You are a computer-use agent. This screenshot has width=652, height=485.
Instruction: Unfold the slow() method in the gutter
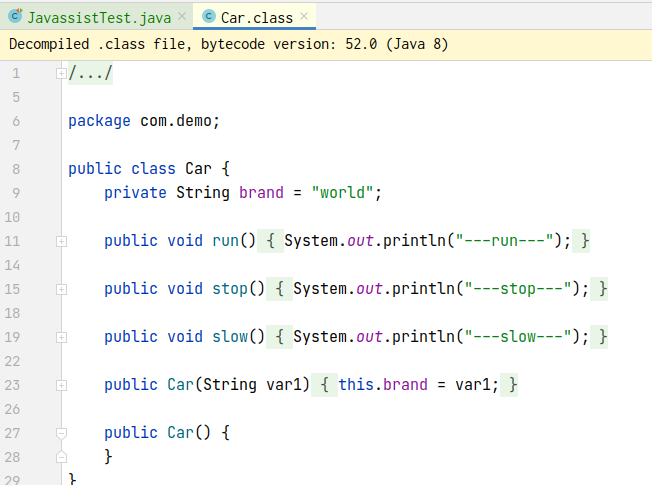tap(61, 337)
